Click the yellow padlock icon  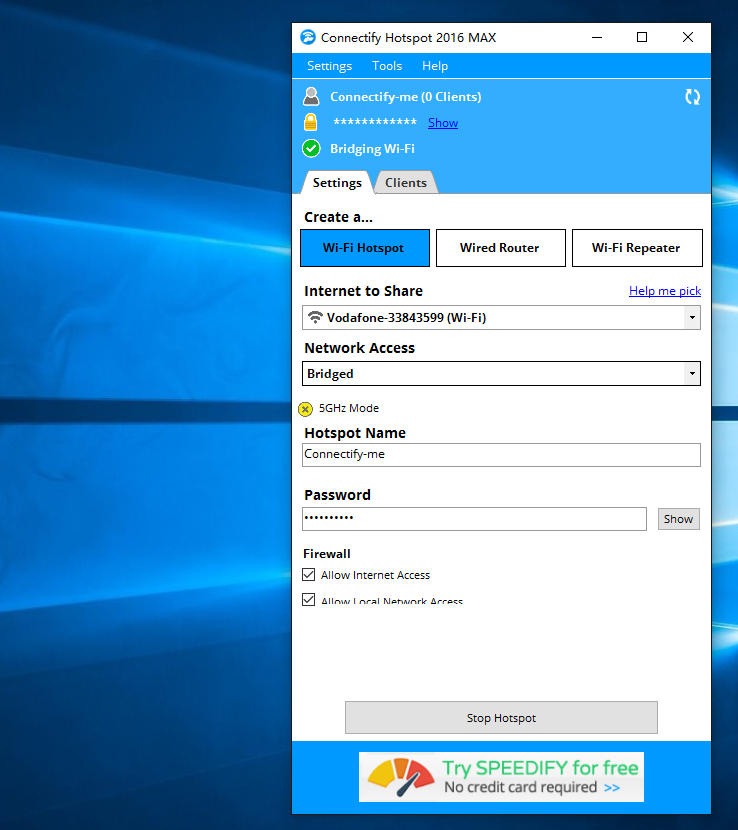point(311,122)
